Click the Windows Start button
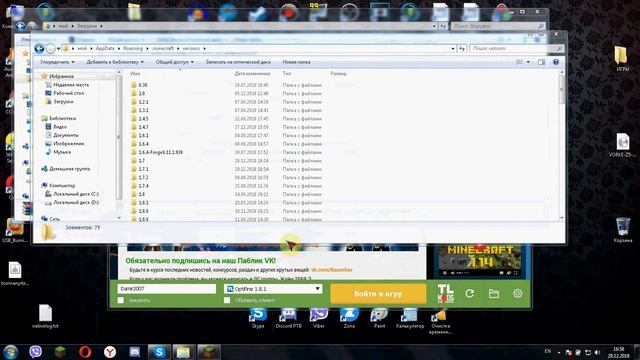640x360 pixels. [x=11, y=351]
